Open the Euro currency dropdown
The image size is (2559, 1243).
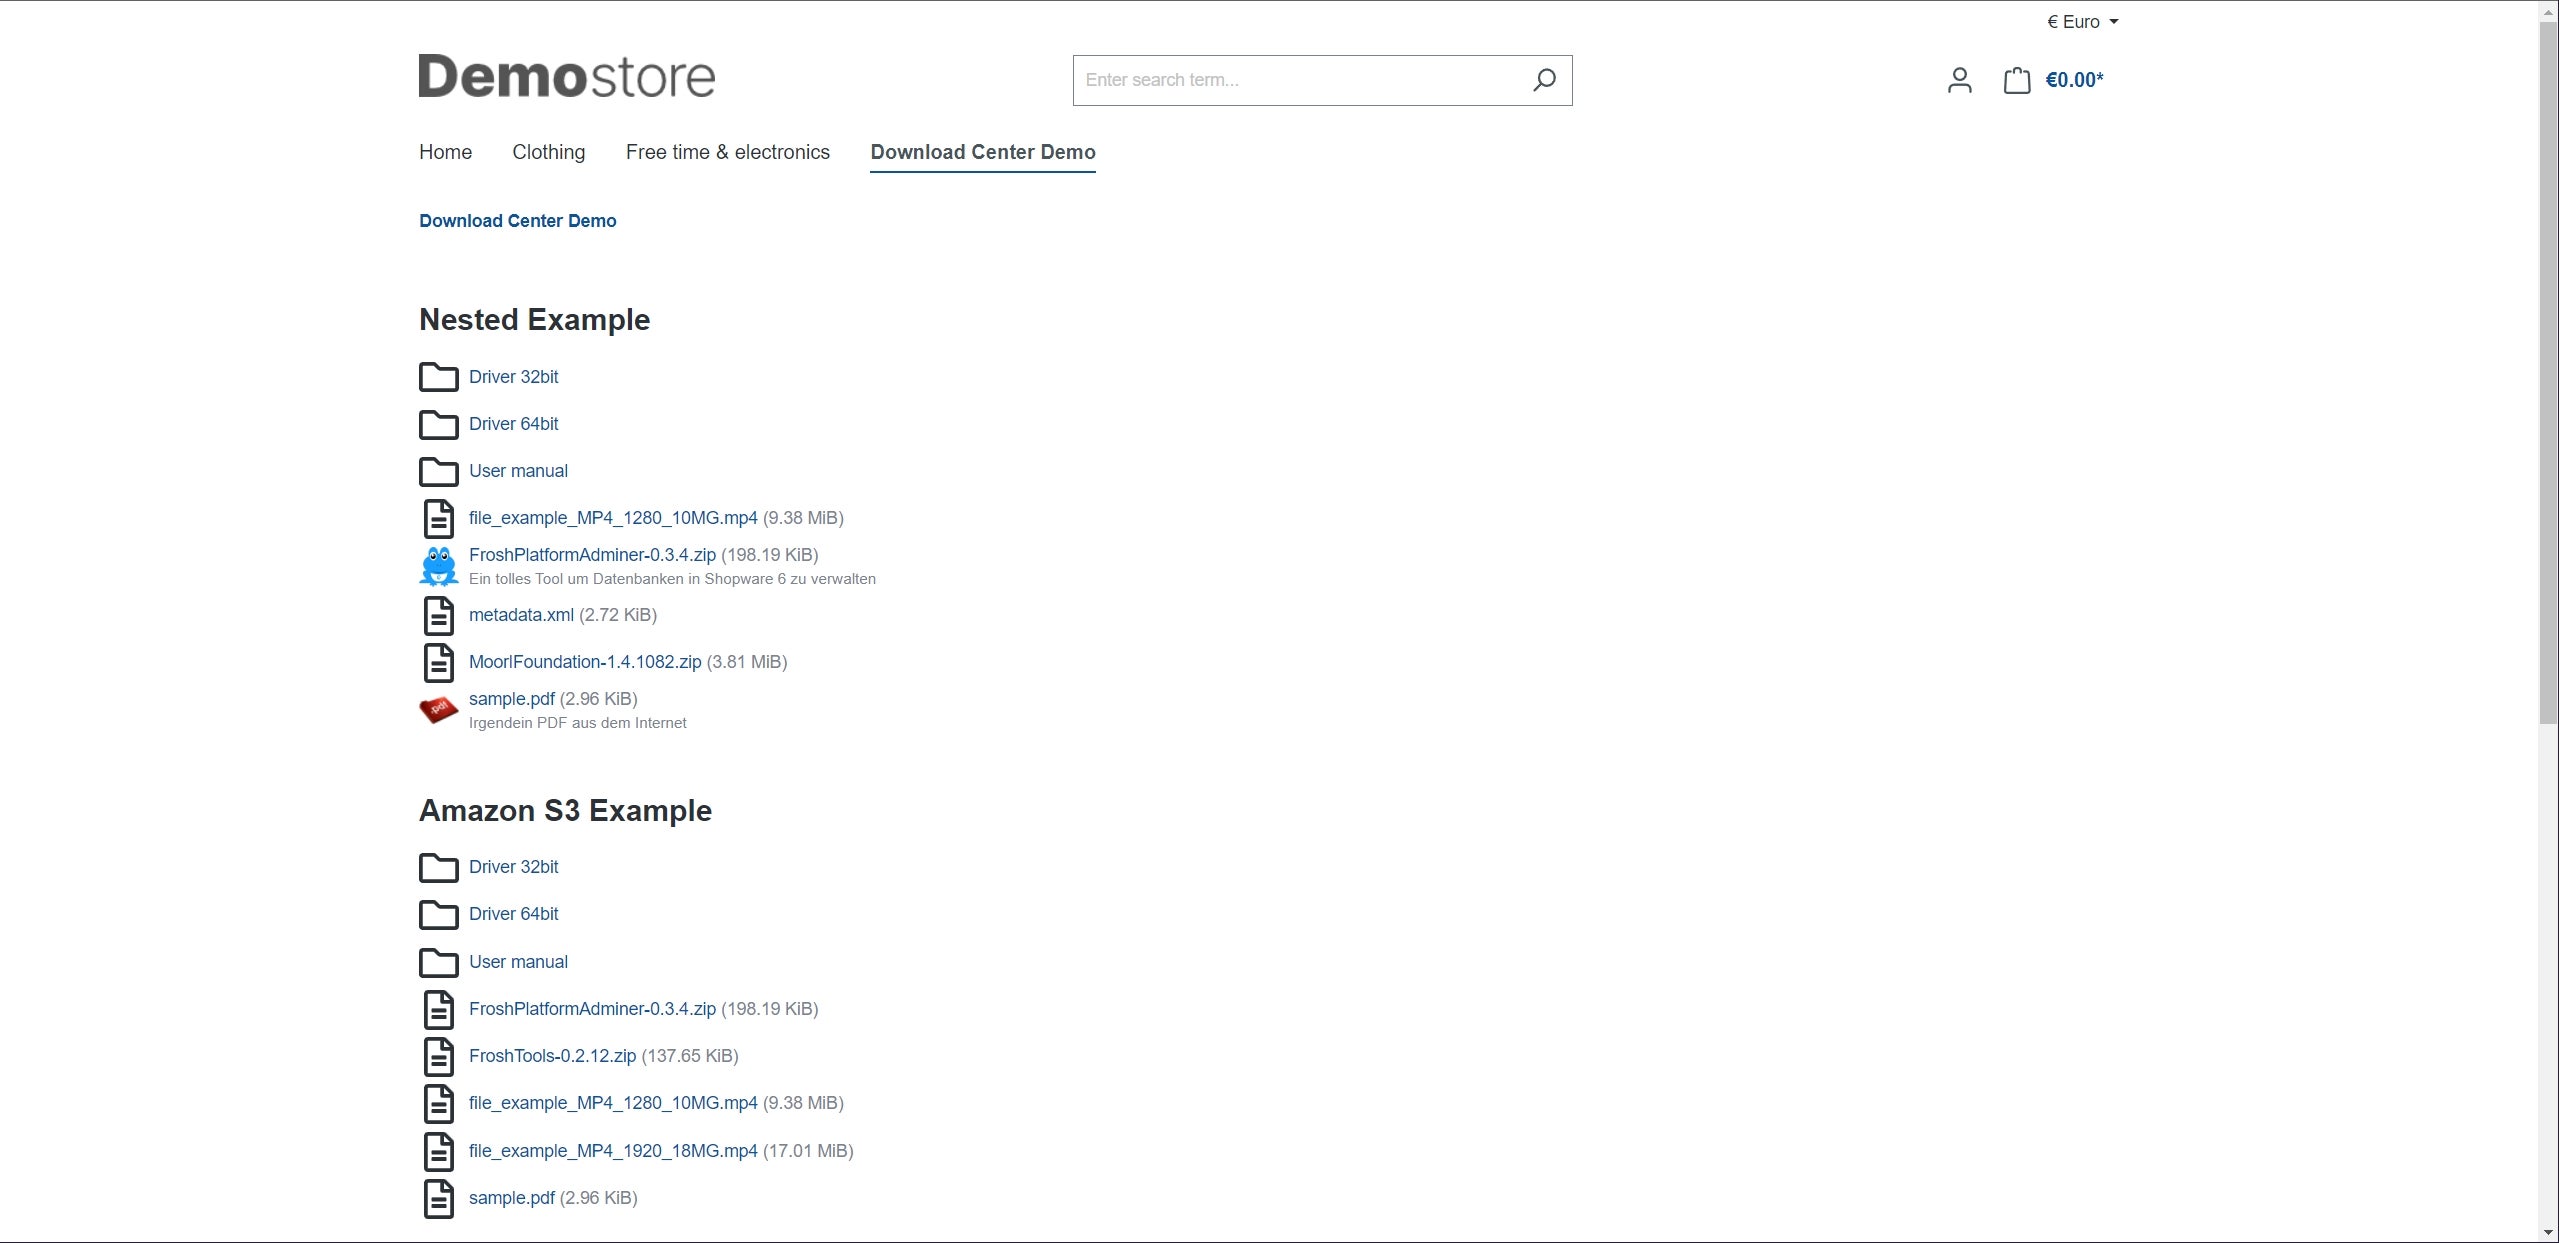2083,22
